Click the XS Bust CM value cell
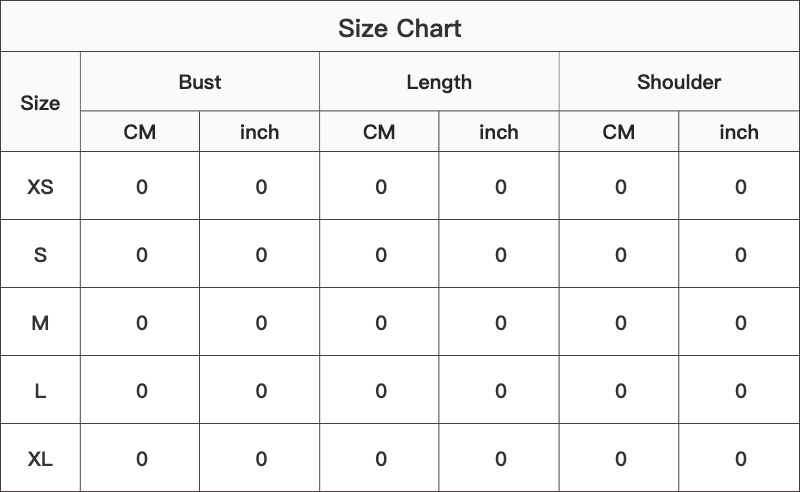This screenshot has width=800, height=492. pos(141,187)
